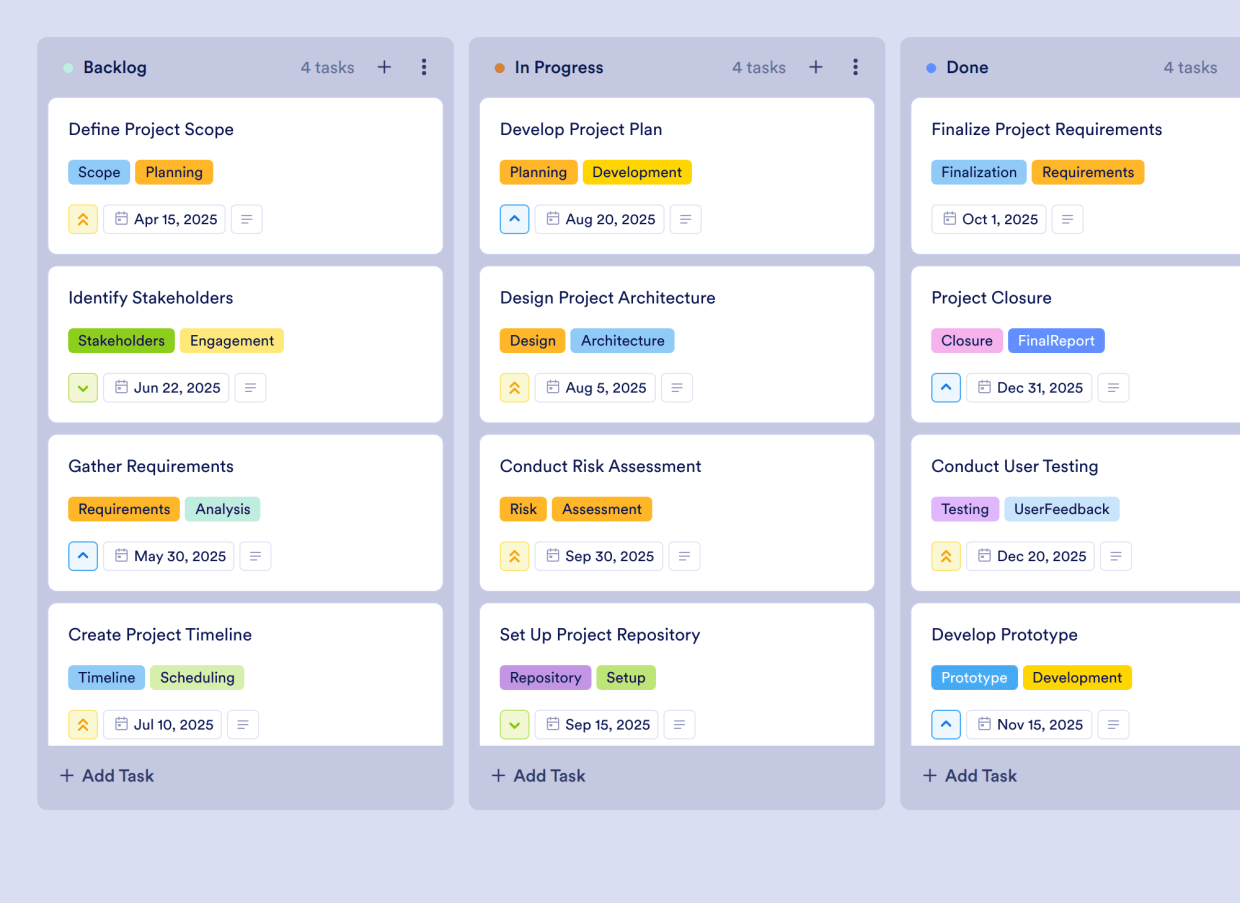
Task: Click Add Task in the Done column
Action: pos(969,775)
